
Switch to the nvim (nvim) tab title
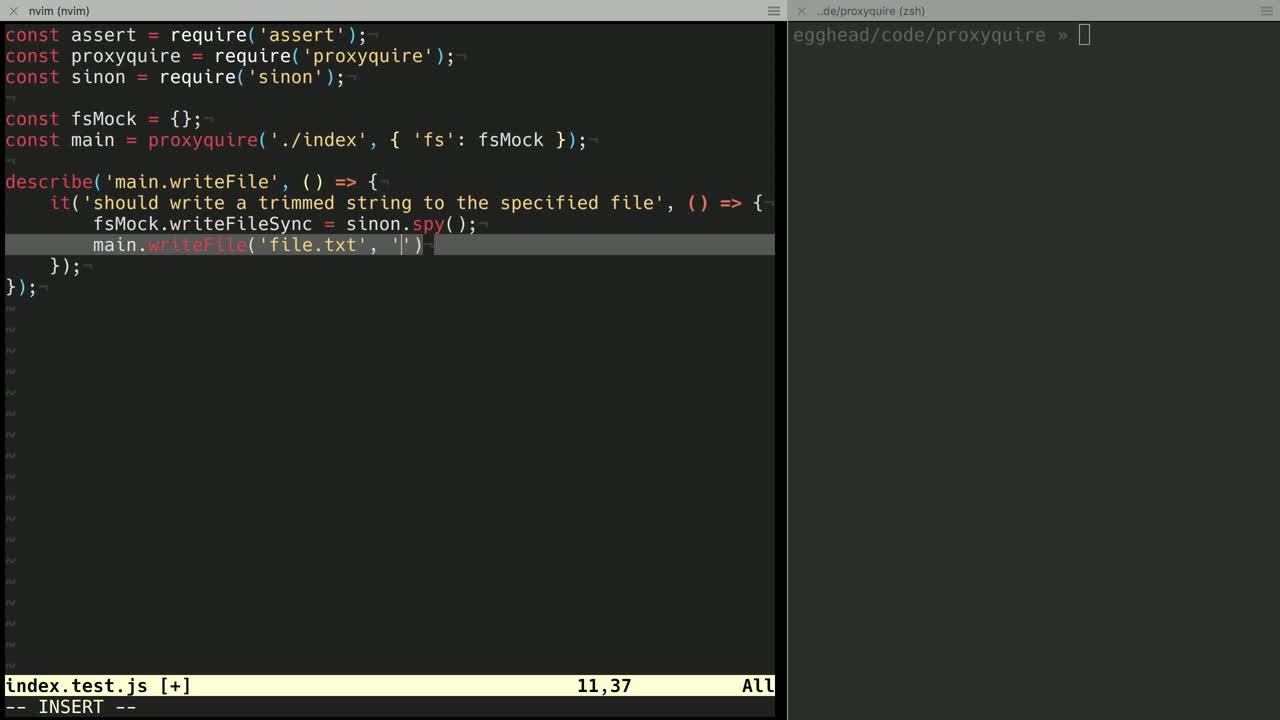point(59,11)
